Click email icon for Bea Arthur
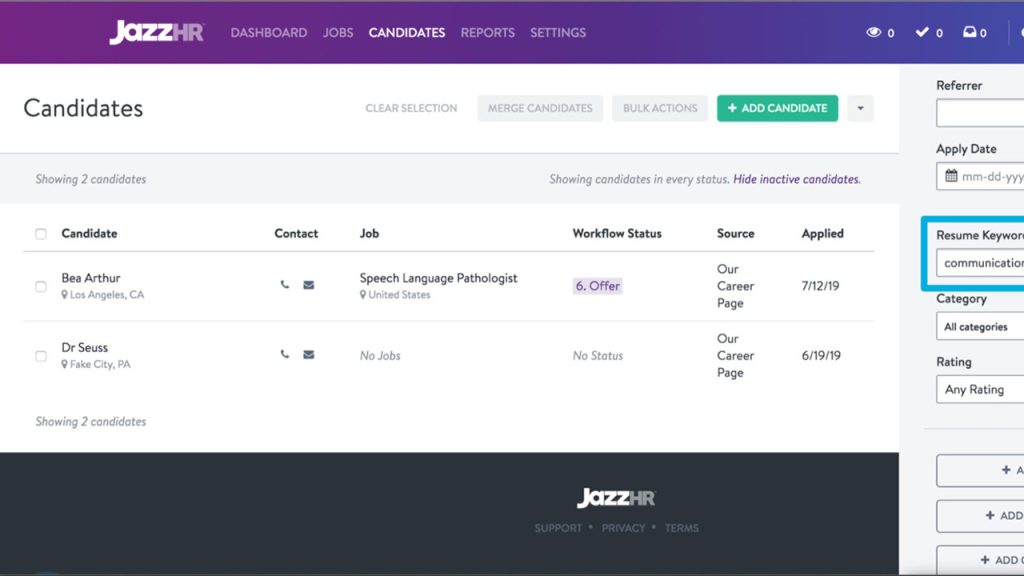Viewport: 1024px width, 576px height. [x=308, y=285]
